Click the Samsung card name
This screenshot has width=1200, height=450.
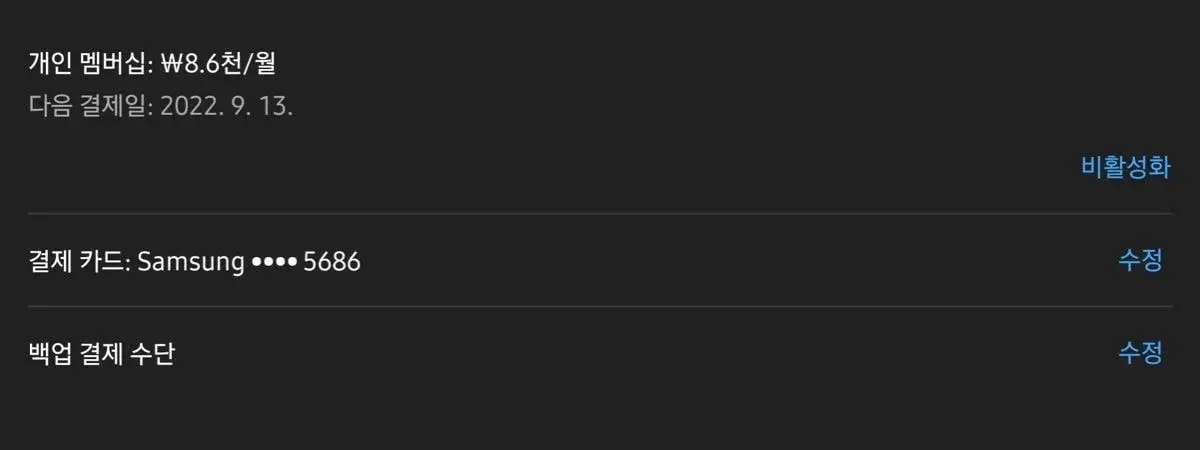pyautogui.click(x=191, y=262)
